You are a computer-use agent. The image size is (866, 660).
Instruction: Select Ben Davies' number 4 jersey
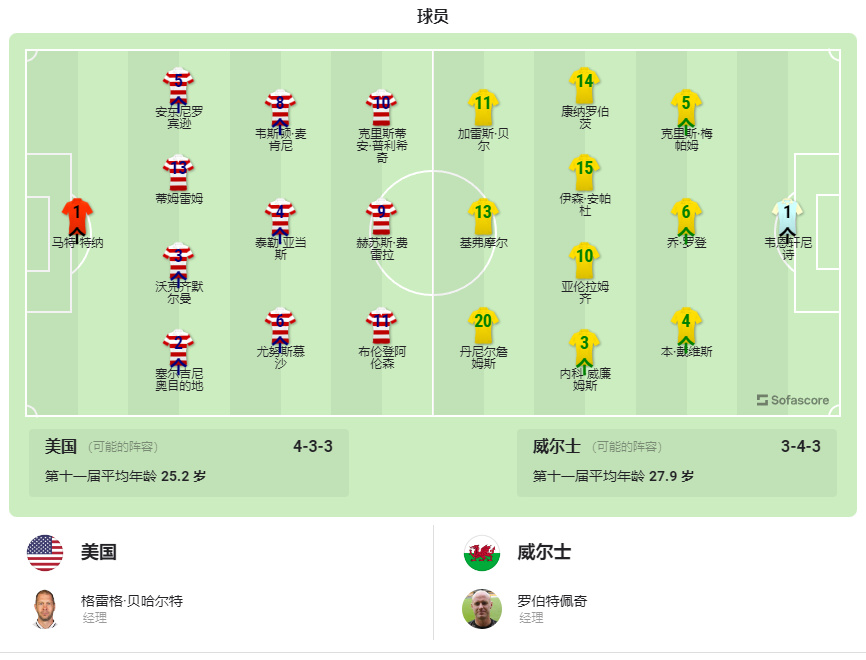[686, 324]
